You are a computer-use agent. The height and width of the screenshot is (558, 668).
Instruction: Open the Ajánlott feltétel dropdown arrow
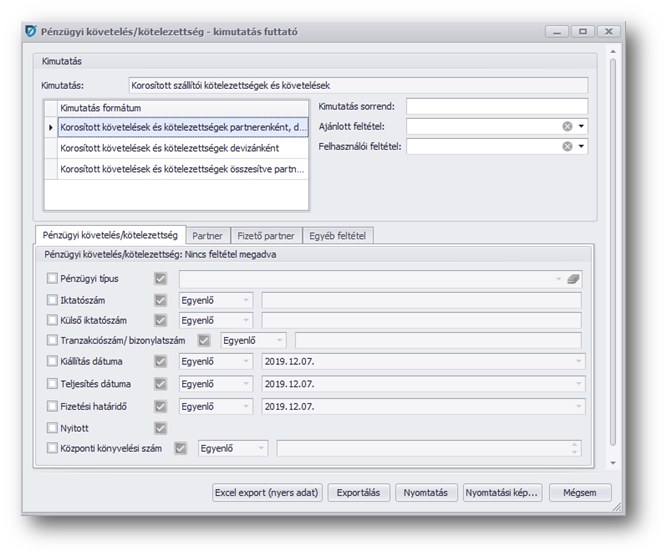pyautogui.click(x=581, y=126)
